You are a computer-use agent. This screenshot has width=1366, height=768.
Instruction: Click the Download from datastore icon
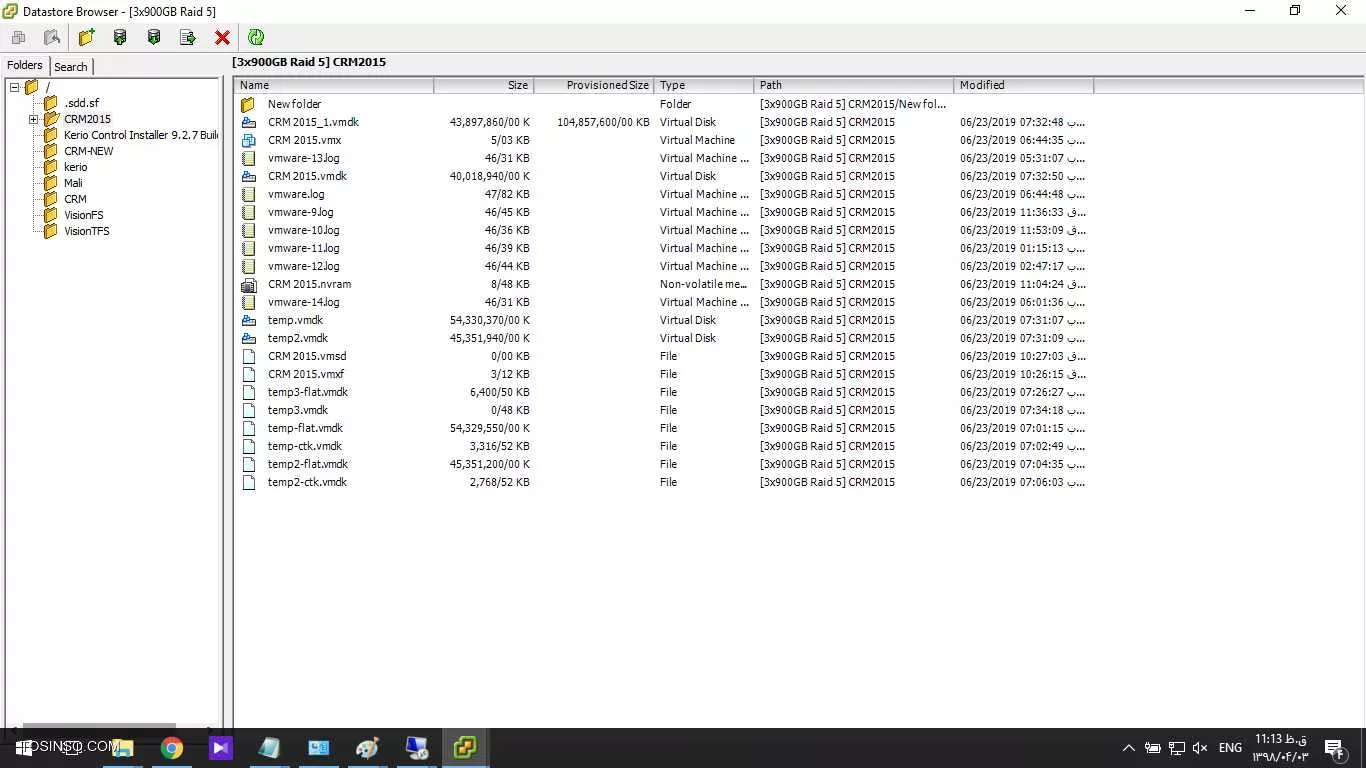pos(154,37)
